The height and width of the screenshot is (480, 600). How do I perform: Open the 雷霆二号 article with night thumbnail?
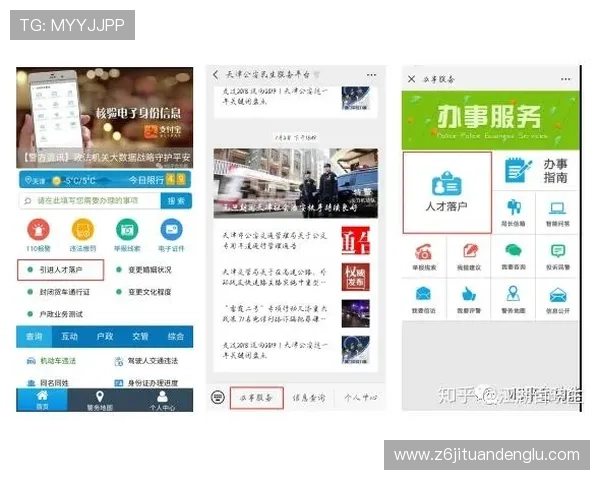(x=295, y=313)
